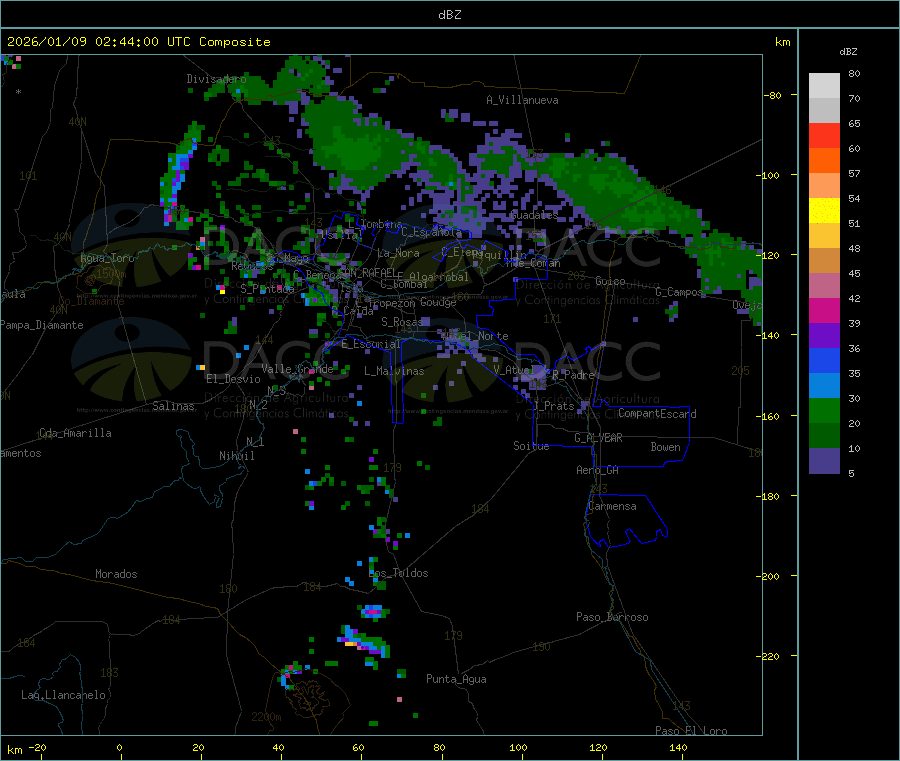Screen dimensions: 900x761
Task: Click the L_Malvinas place label
Action: click(x=394, y=371)
